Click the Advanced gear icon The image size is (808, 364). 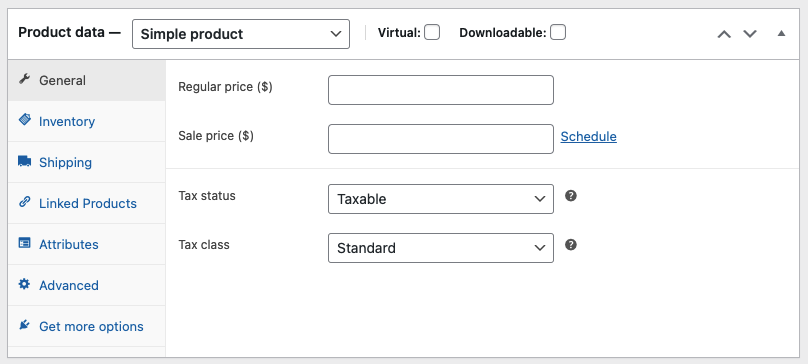[x=24, y=284]
